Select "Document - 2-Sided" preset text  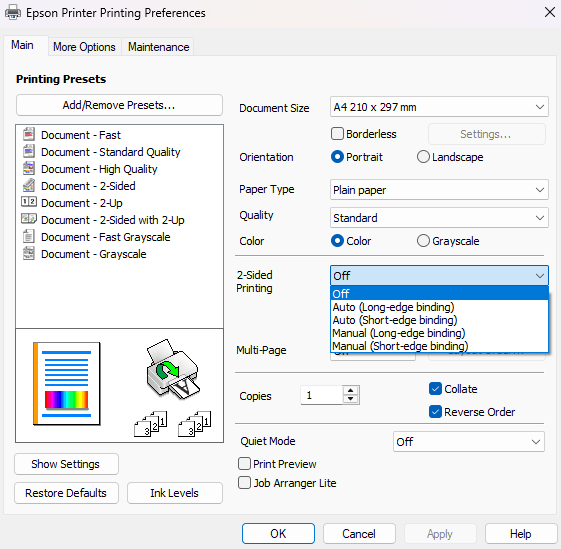88,186
